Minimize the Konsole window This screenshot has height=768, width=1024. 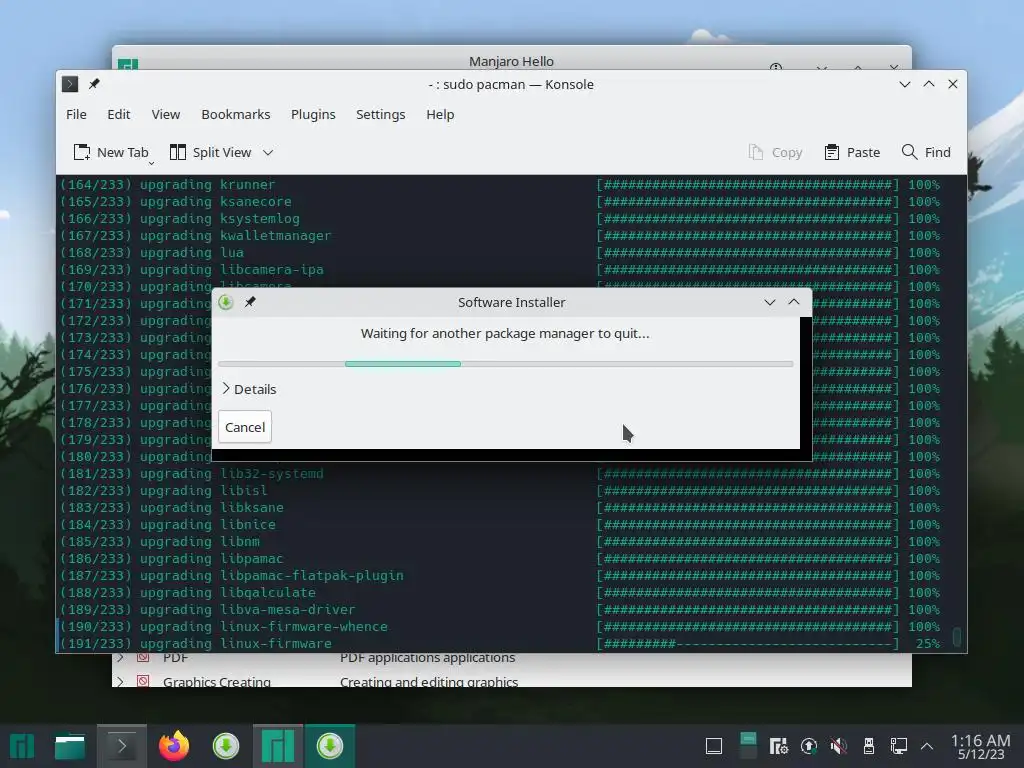905,84
